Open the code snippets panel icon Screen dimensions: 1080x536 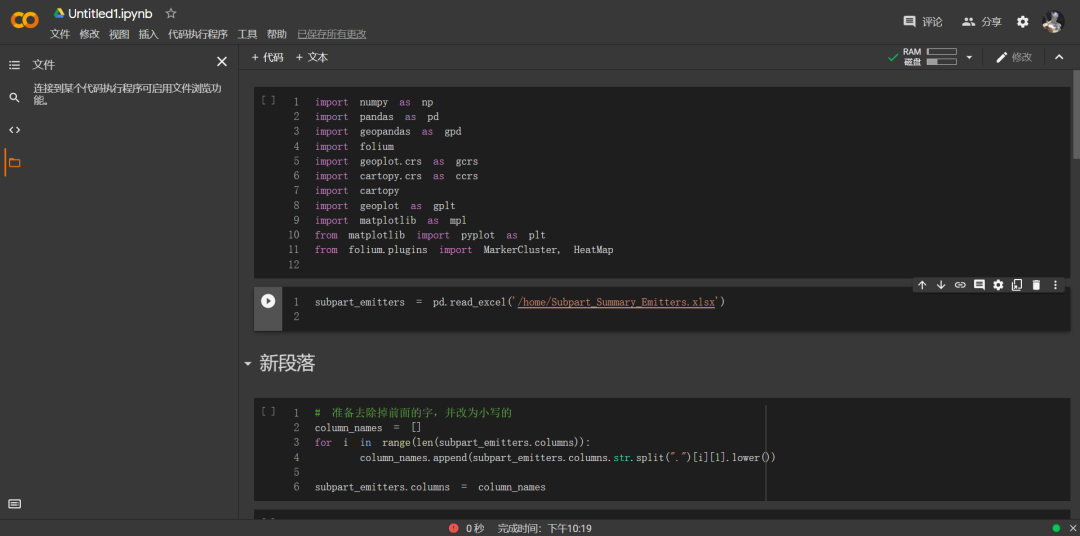coord(14,130)
